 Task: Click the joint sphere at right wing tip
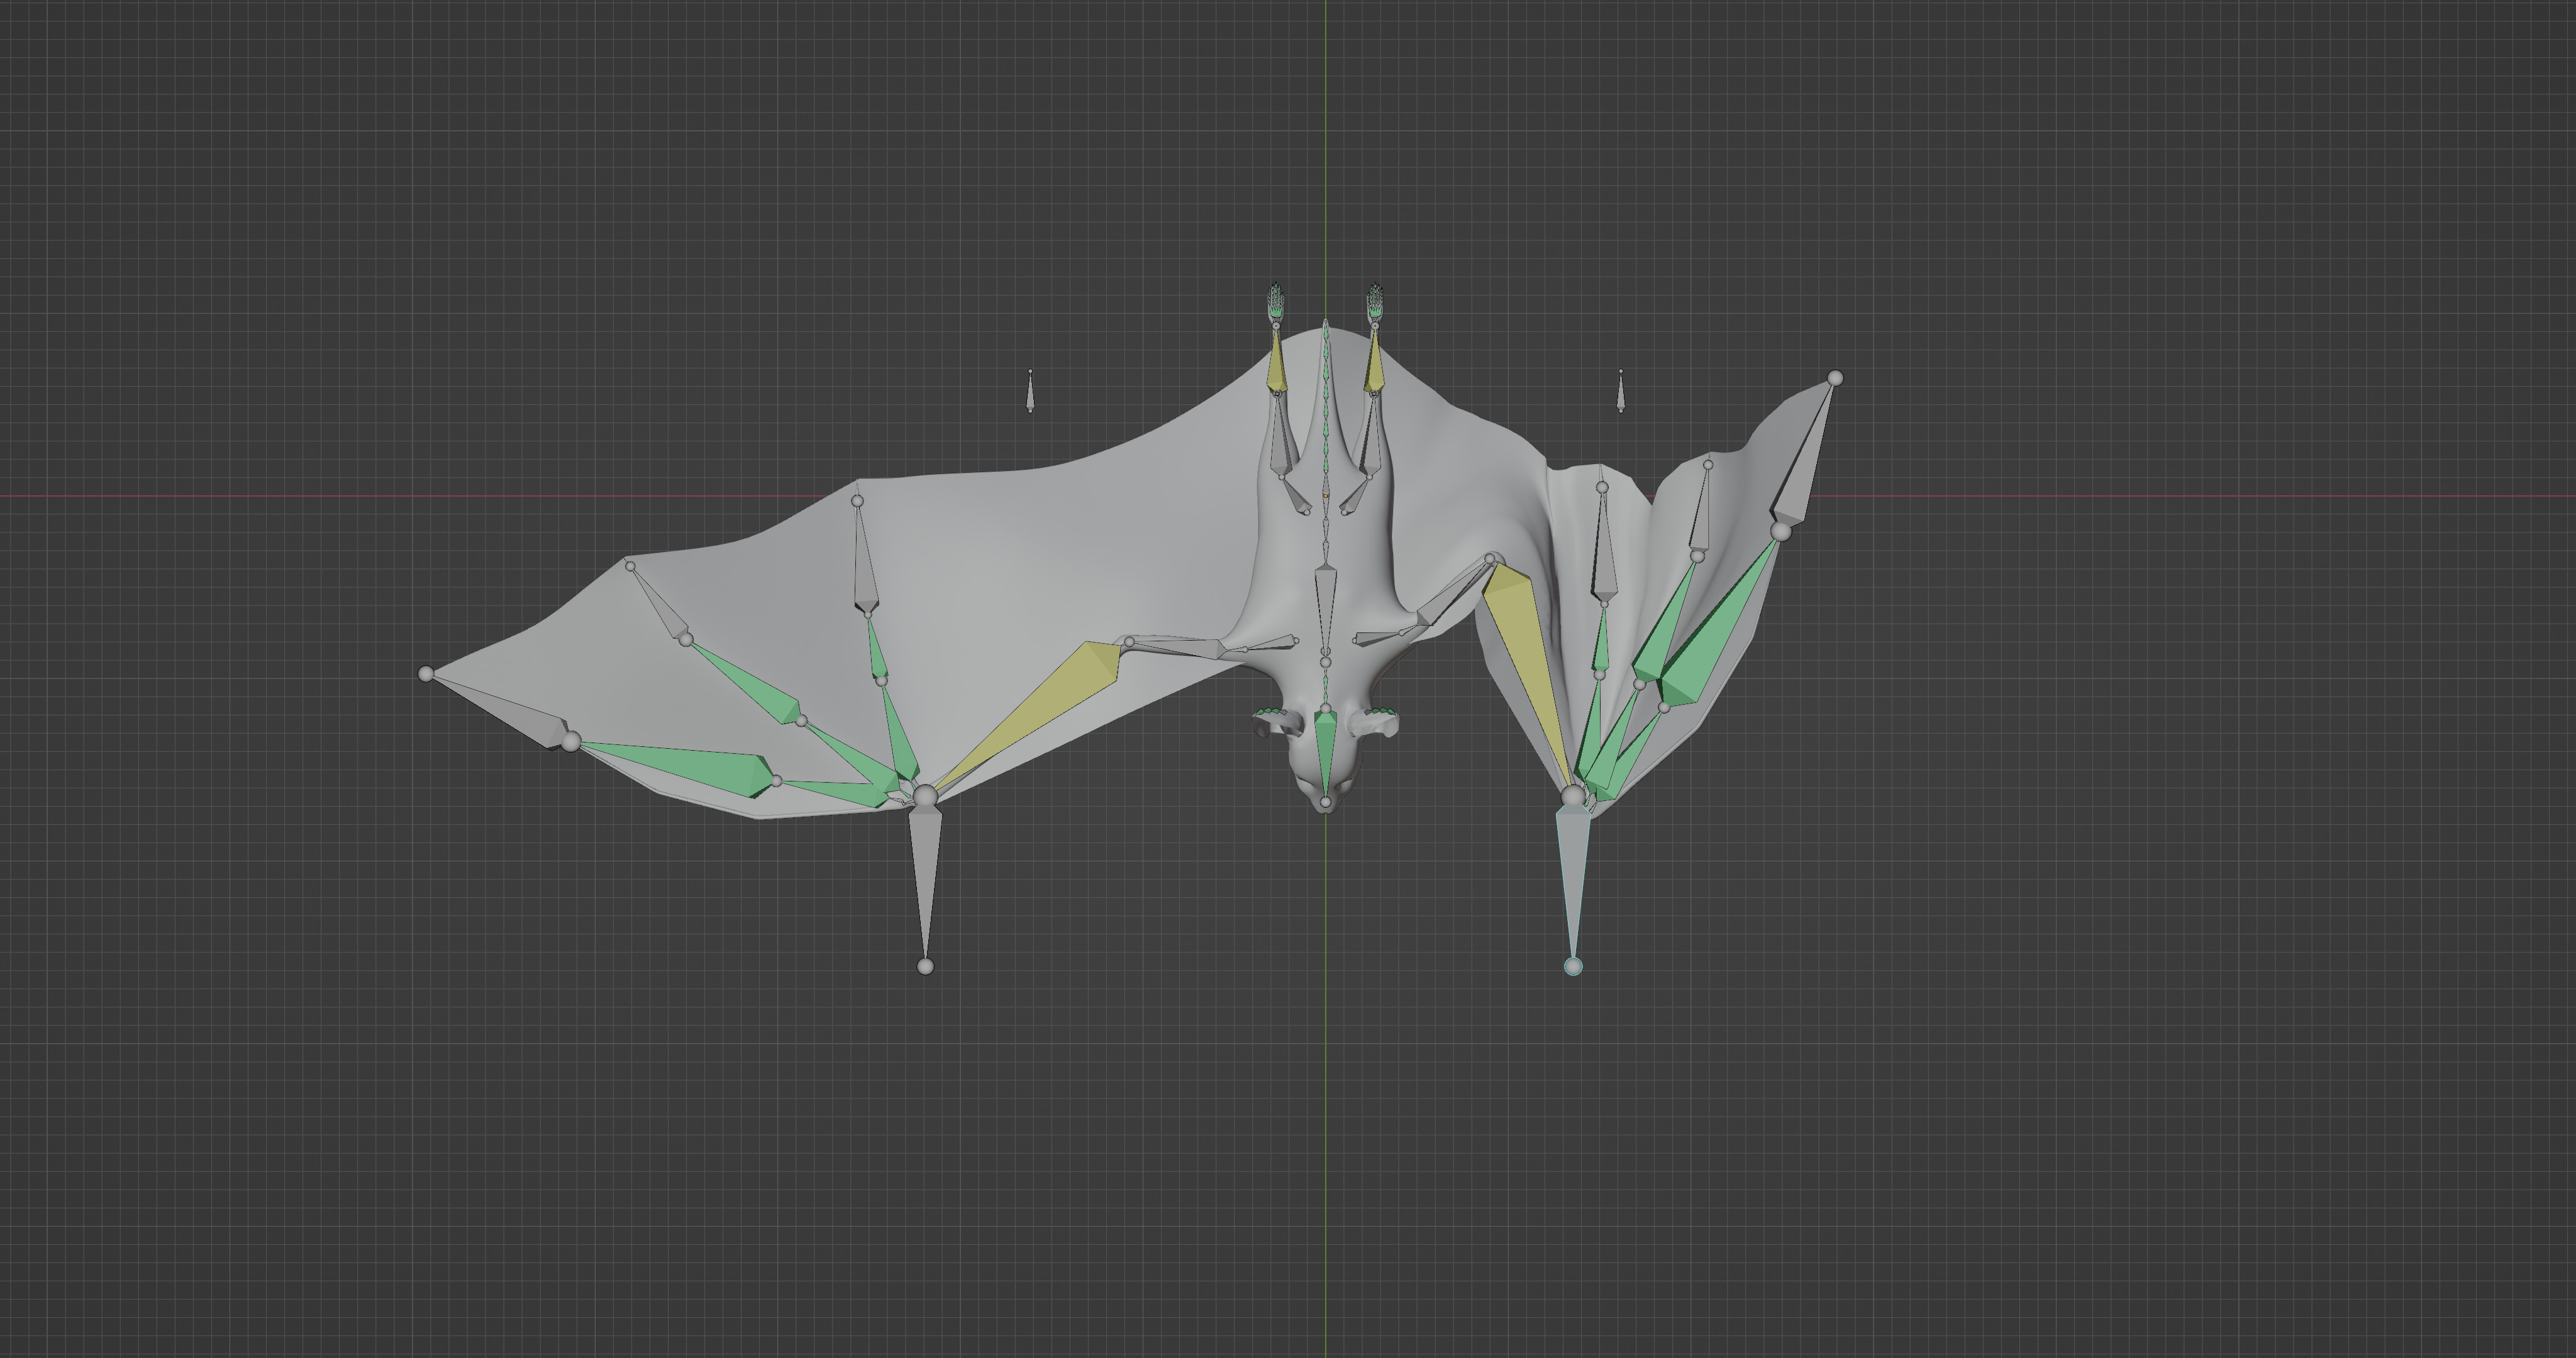(x=1835, y=378)
